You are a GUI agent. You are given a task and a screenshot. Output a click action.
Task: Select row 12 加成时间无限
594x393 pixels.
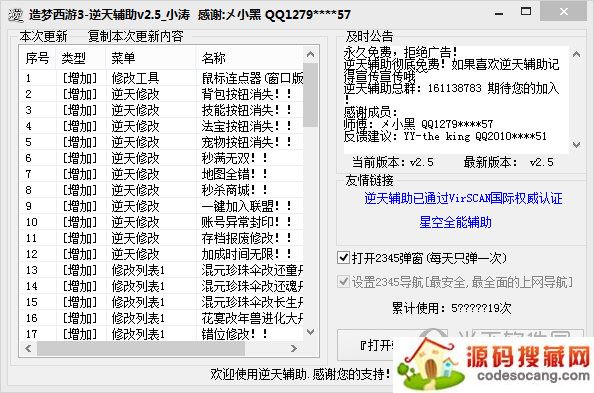[x=162, y=254]
